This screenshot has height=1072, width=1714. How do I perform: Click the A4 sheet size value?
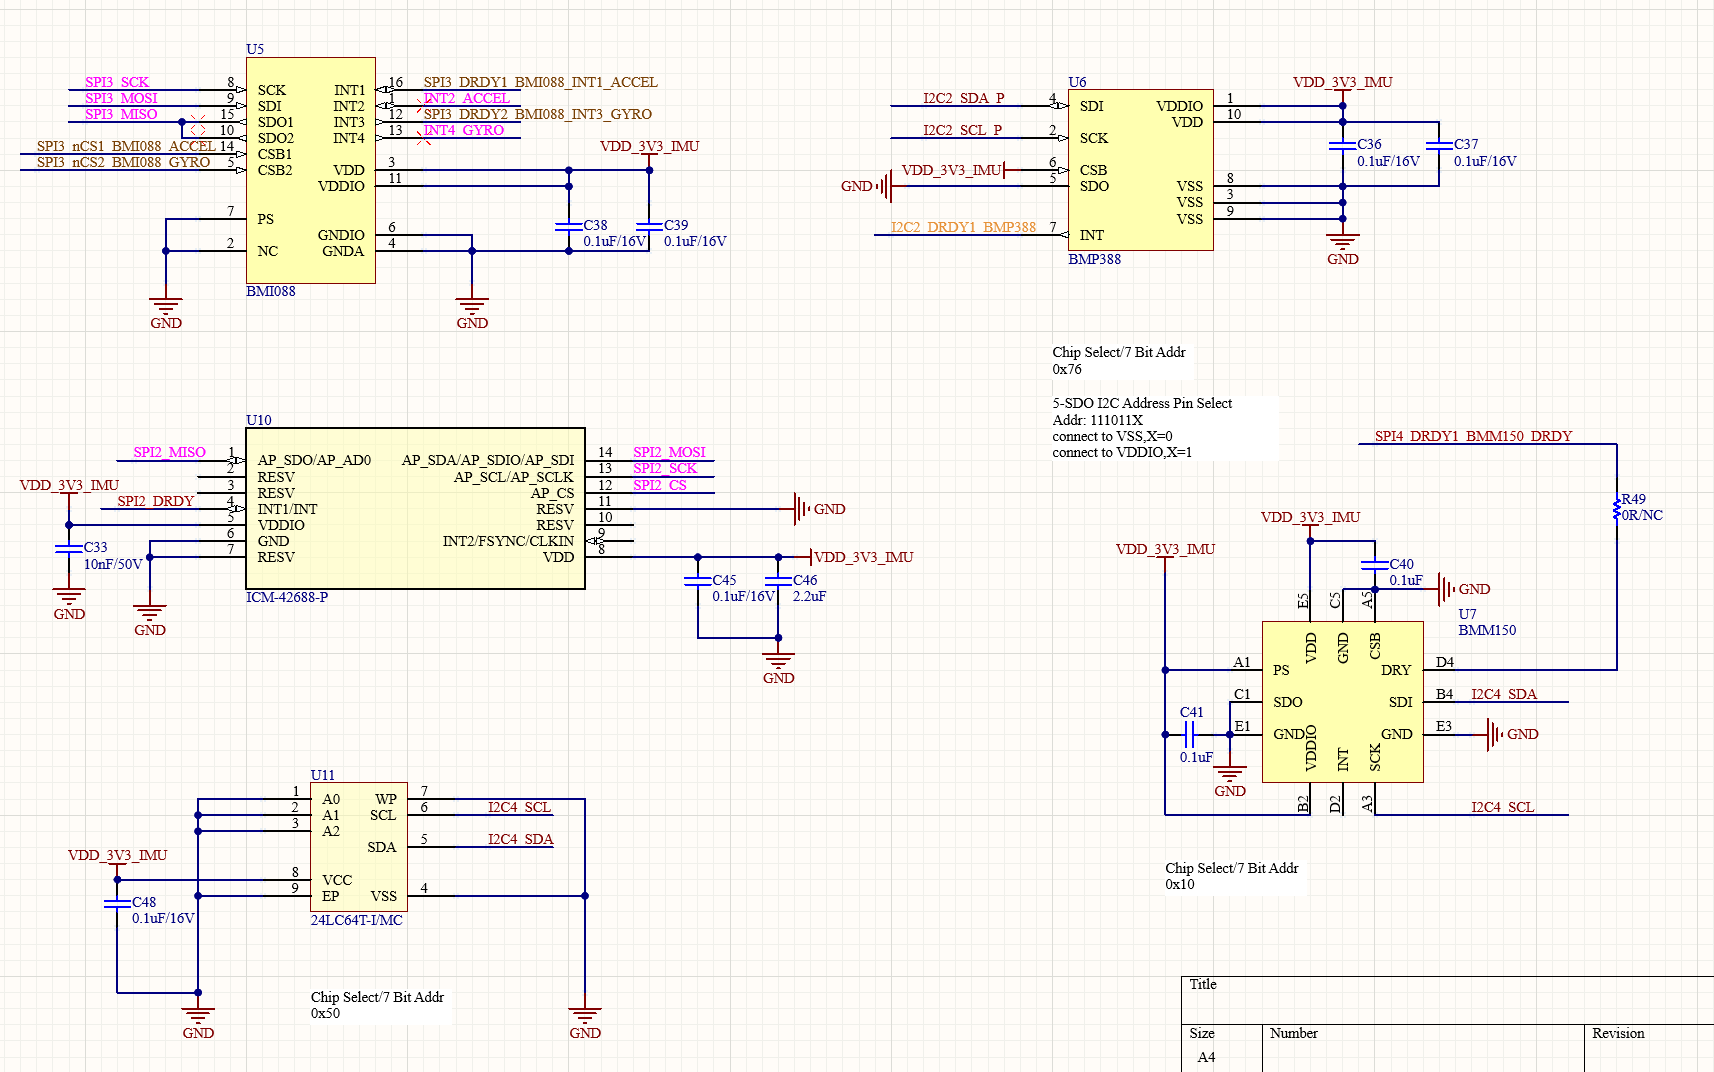pyautogui.click(x=1206, y=1057)
